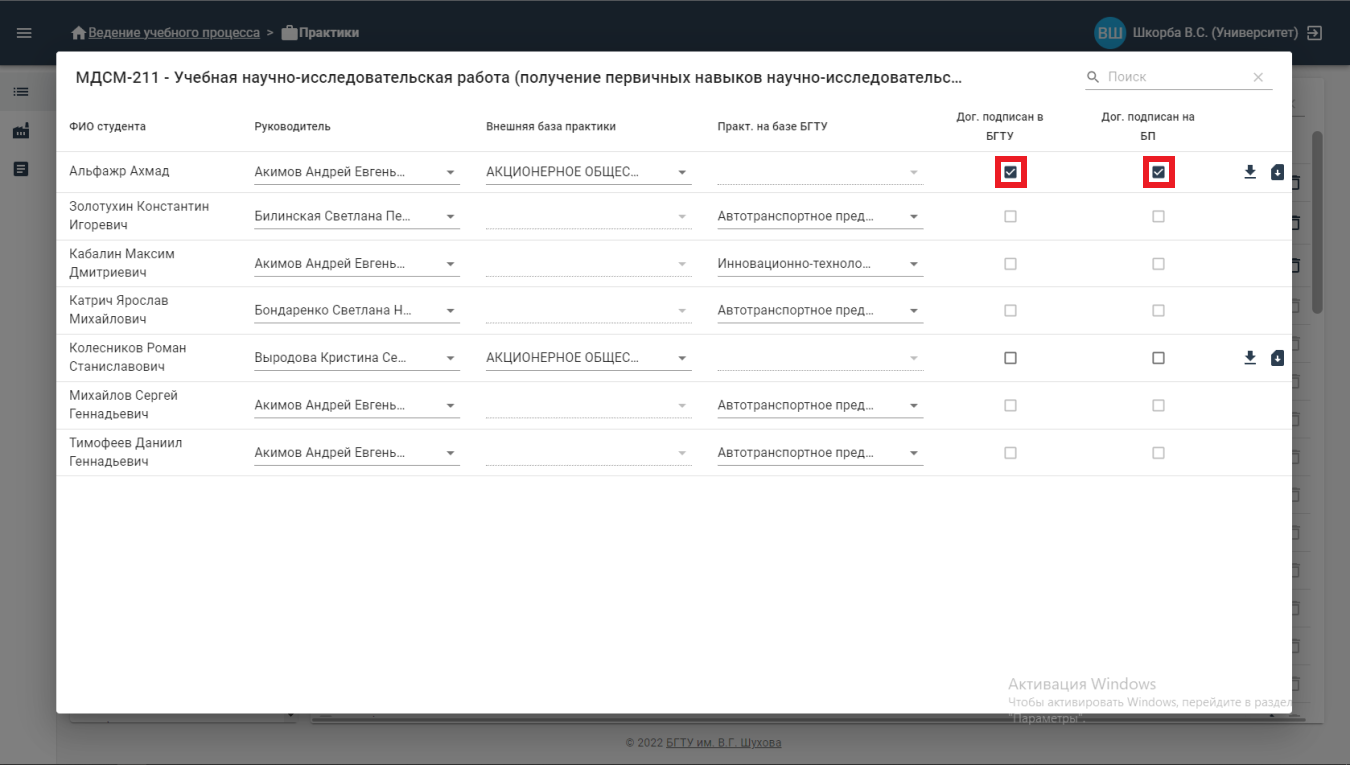Check Дог. подписан в БГТУ for Колесников Роман
This screenshot has height=765, width=1350.
1010,358
